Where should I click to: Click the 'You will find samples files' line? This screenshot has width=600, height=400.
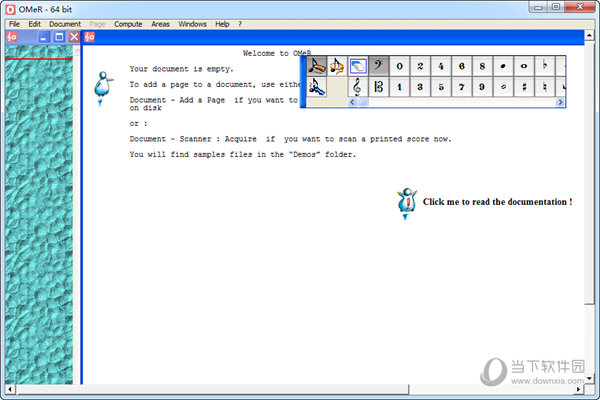pyautogui.click(x=242, y=154)
